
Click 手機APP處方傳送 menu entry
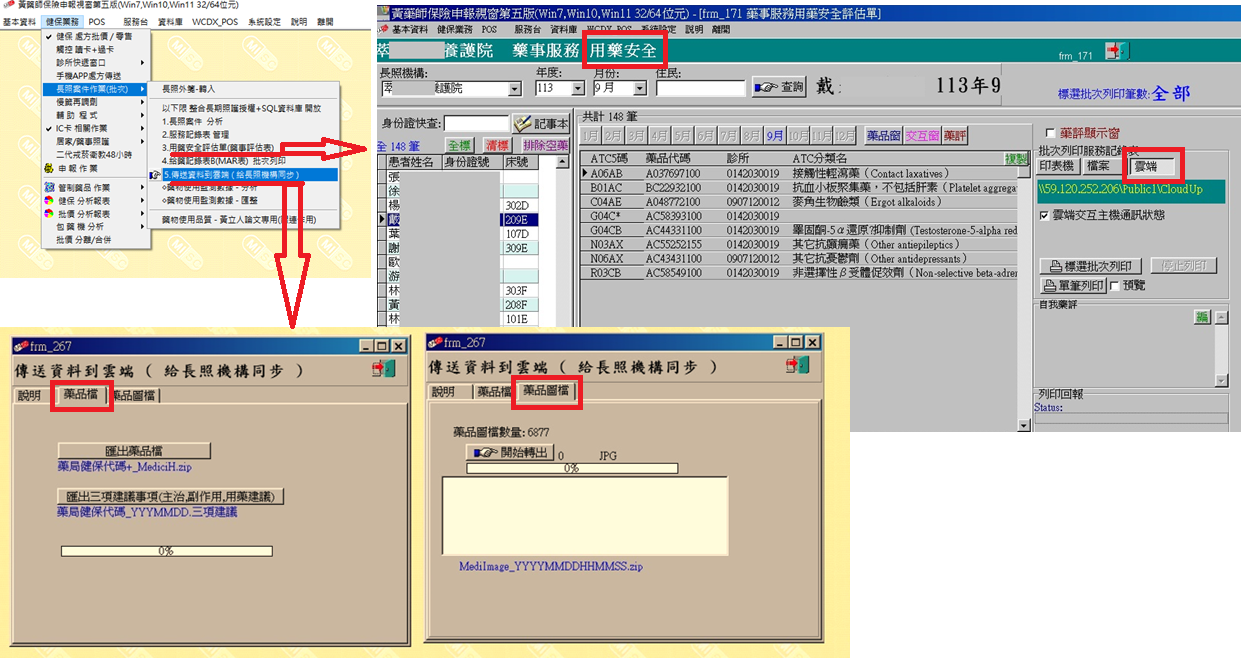point(96,75)
